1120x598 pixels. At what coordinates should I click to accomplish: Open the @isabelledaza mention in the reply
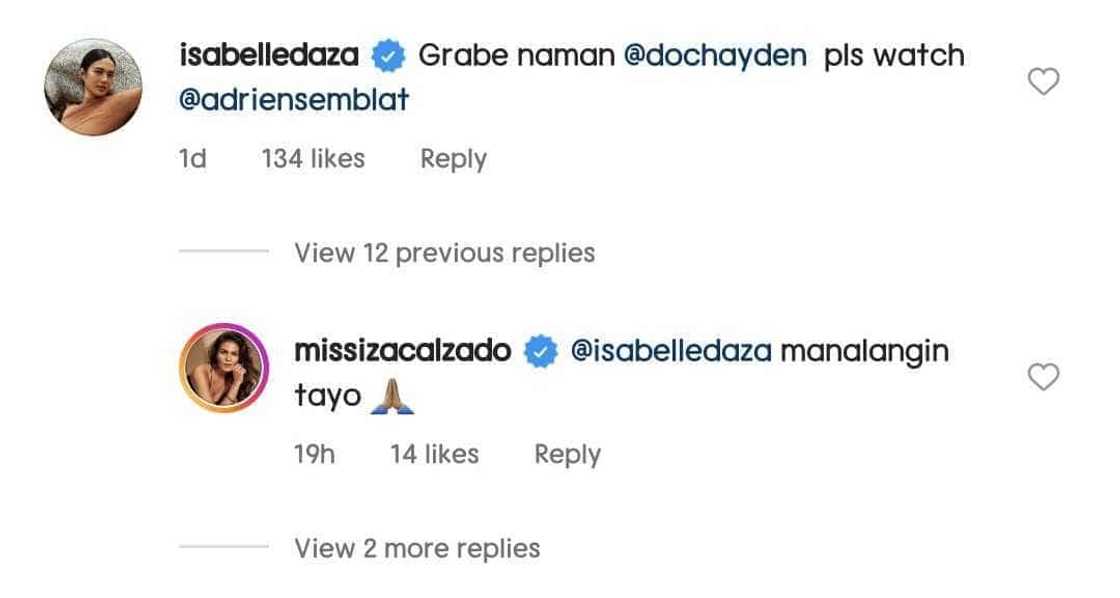point(669,352)
